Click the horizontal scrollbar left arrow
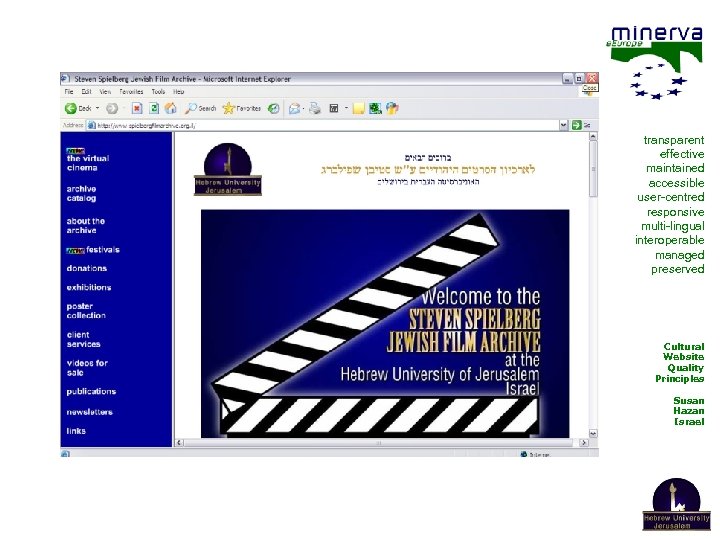This screenshot has width=720, height=540. pos(180,443)
